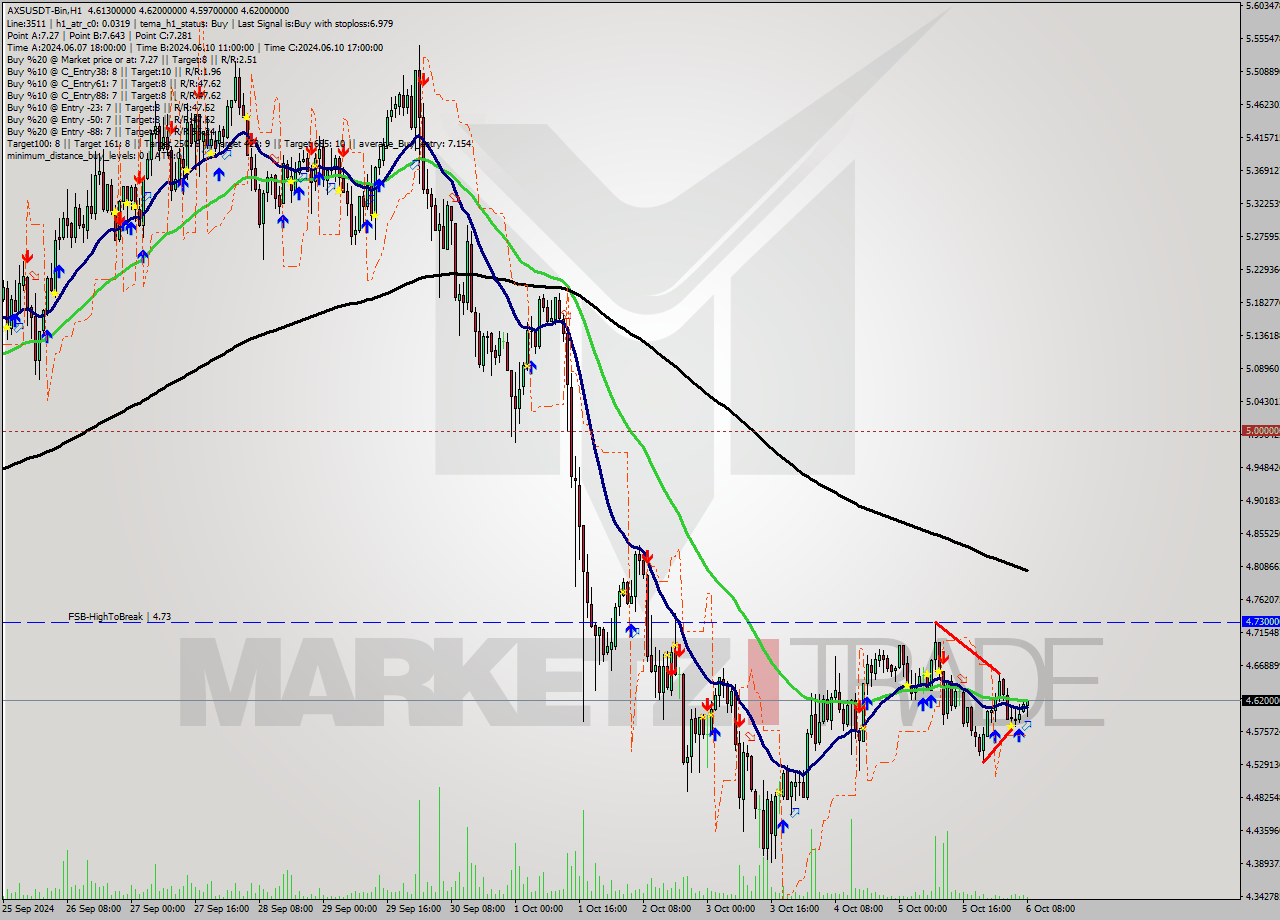Click the 29 Sep 00:00 time label

[350, 909]
